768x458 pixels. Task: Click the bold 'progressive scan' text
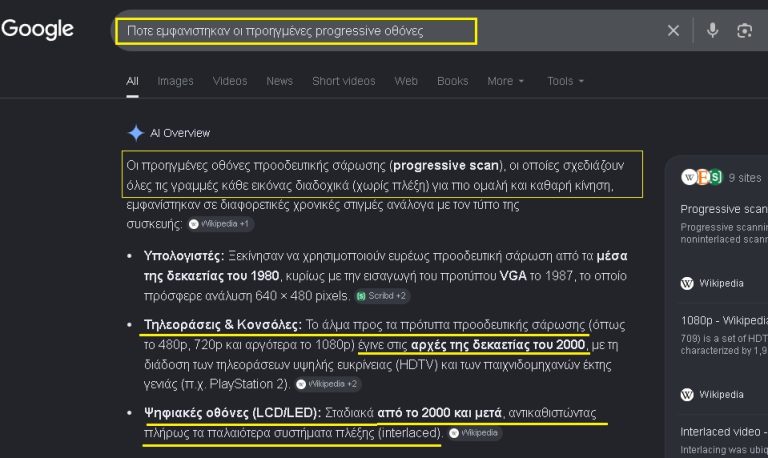click(446, 166)
